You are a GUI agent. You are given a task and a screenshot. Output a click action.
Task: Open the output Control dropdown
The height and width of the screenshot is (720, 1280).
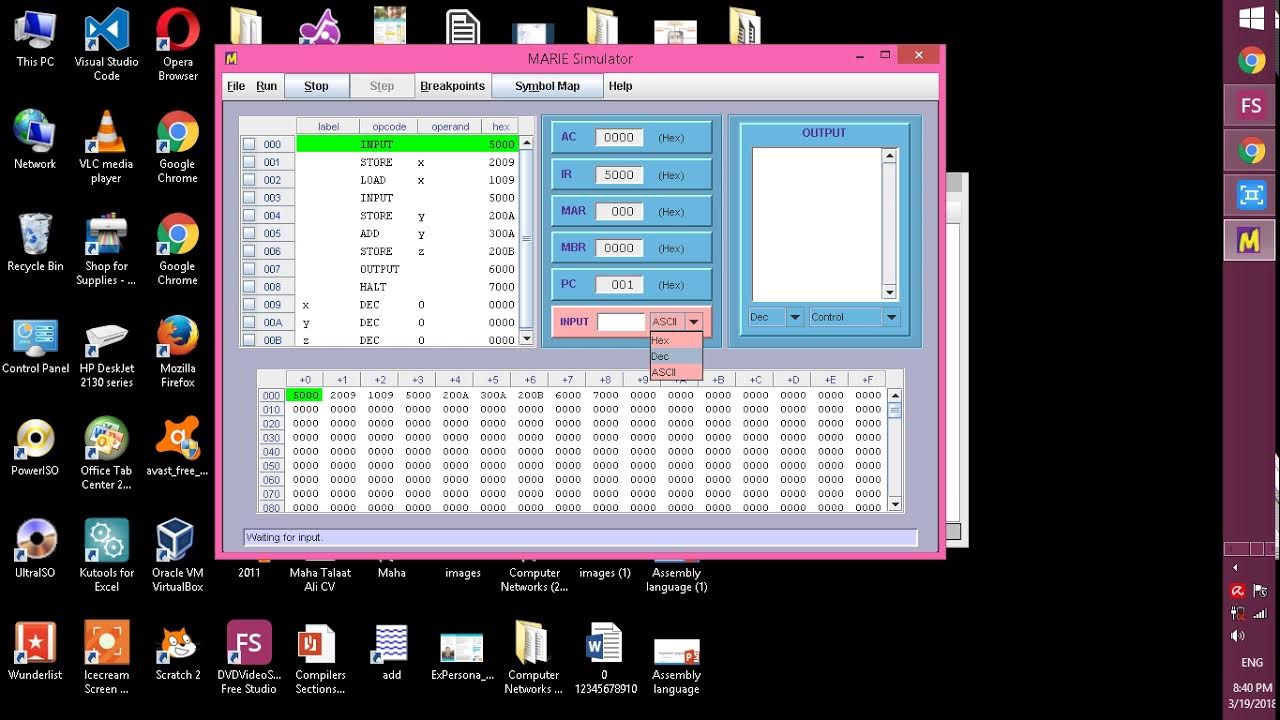click(x=854, y=317)
